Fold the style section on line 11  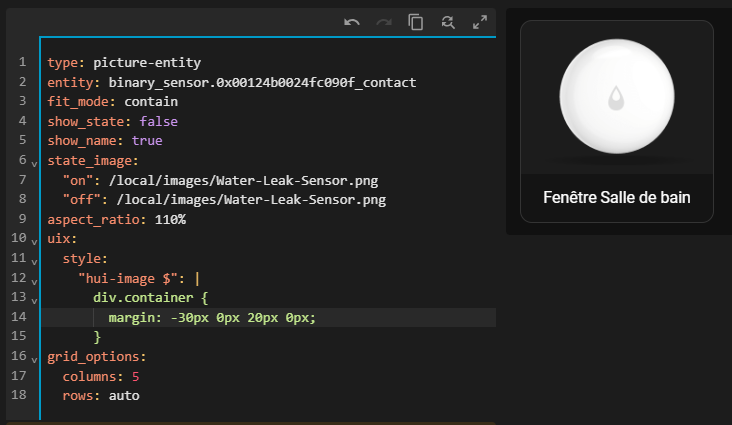pos(34,260)
